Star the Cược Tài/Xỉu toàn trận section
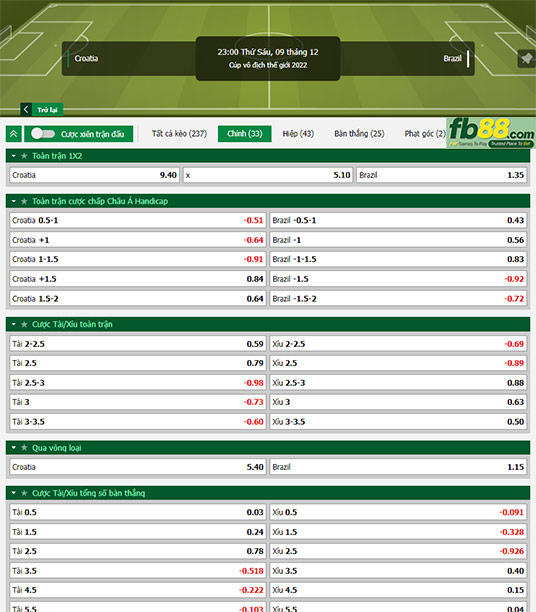 [24, 324]
